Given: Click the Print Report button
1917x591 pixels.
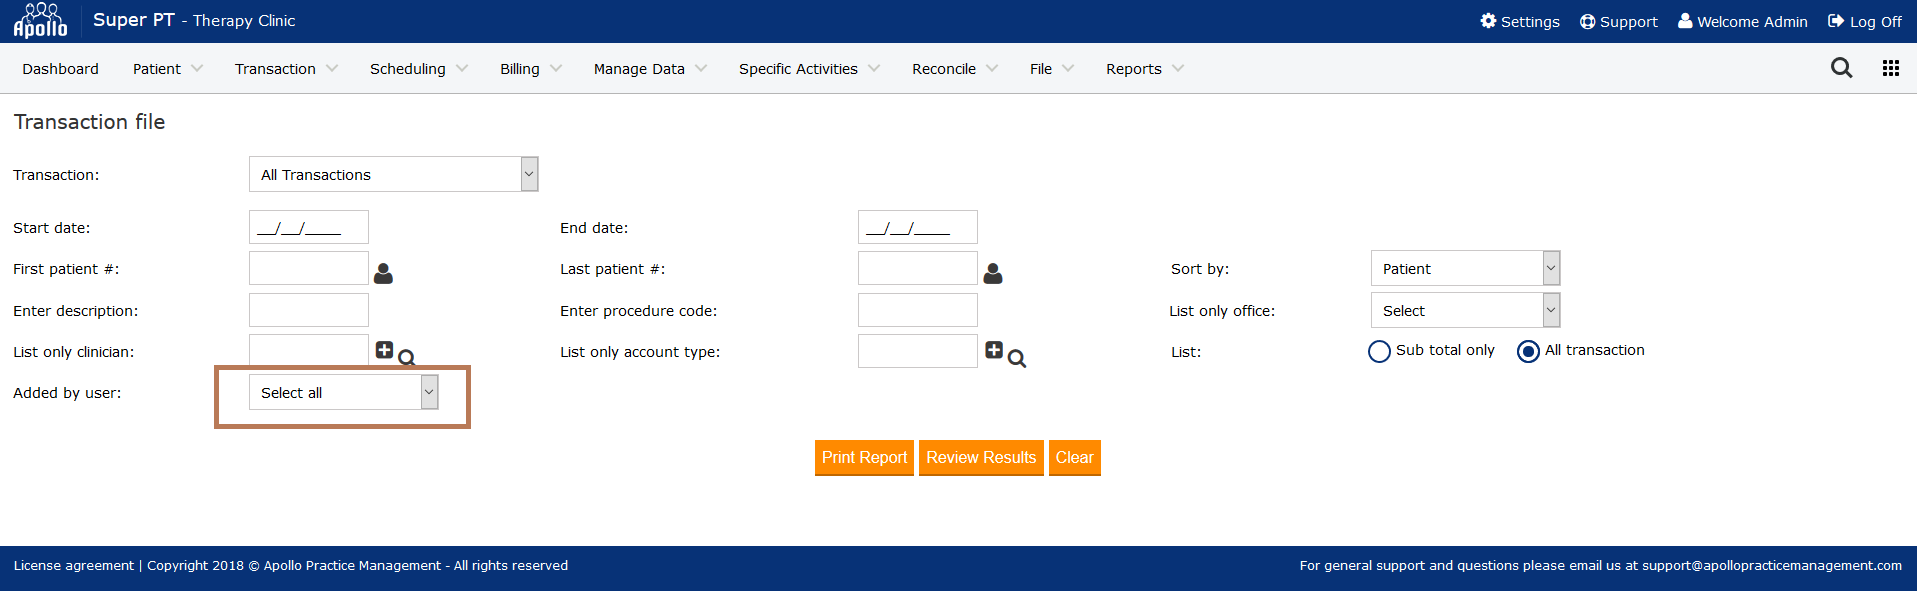Looking at the screenshot, I should (x=864, y=457).
